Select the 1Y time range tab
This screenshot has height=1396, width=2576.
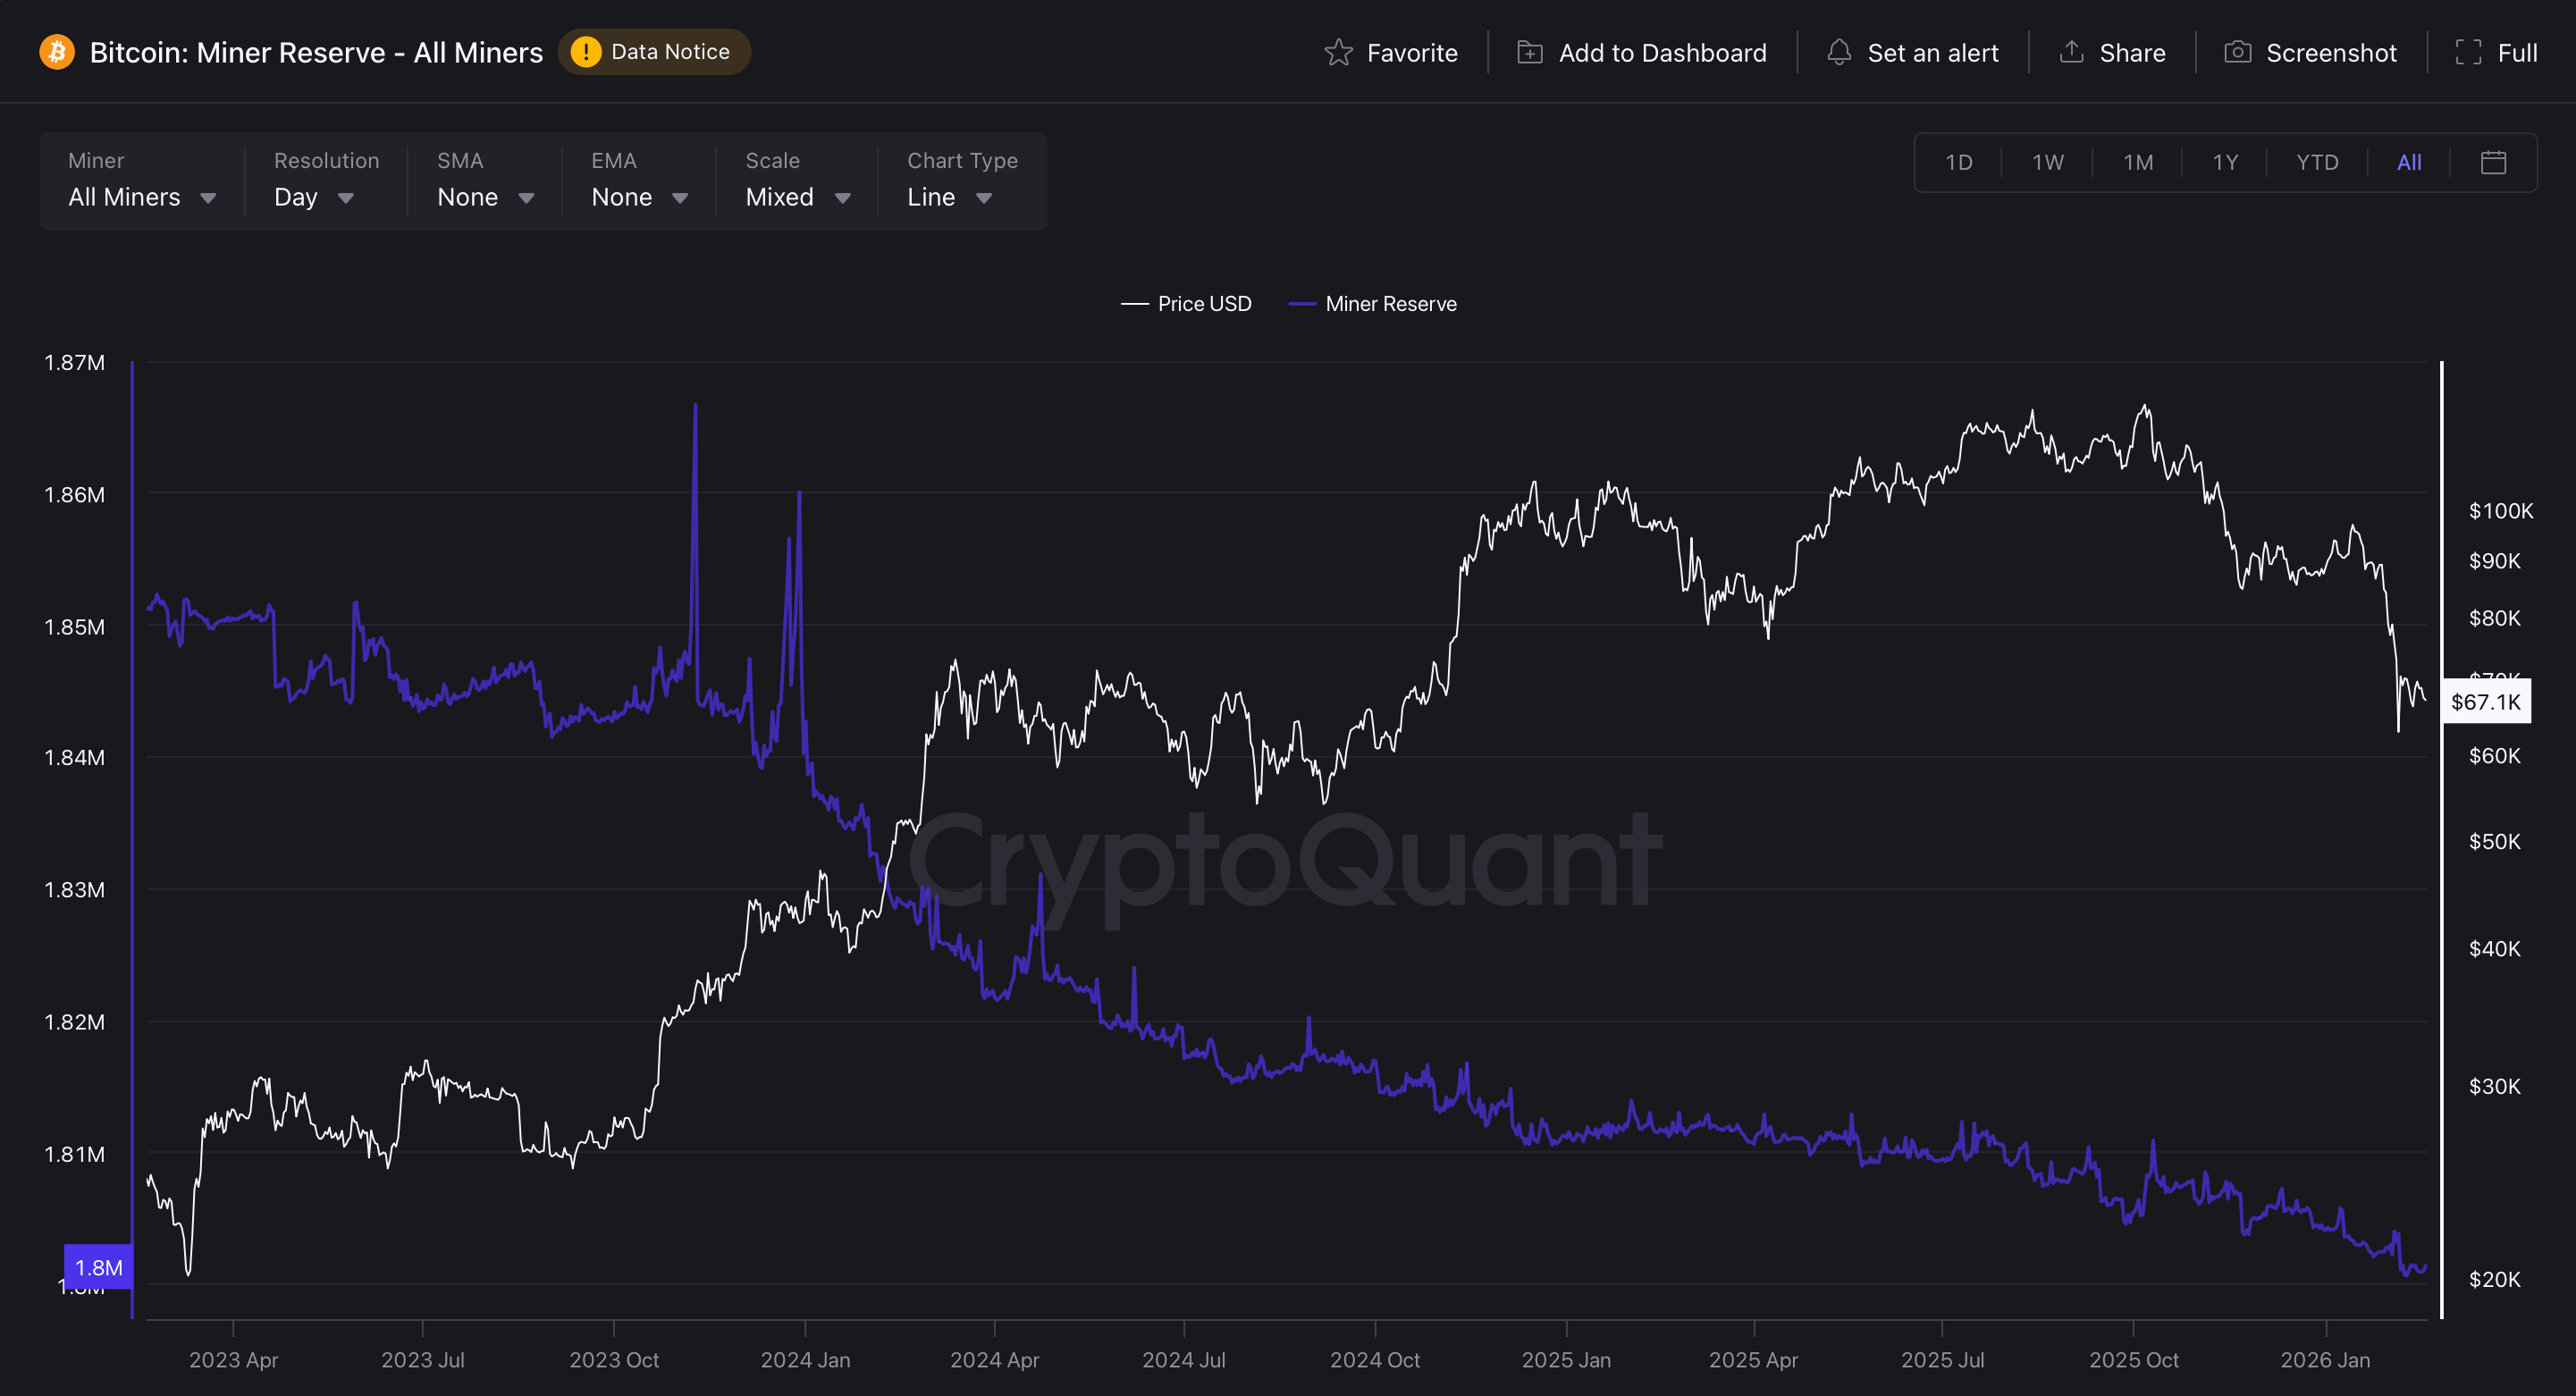click(2225, 162)
